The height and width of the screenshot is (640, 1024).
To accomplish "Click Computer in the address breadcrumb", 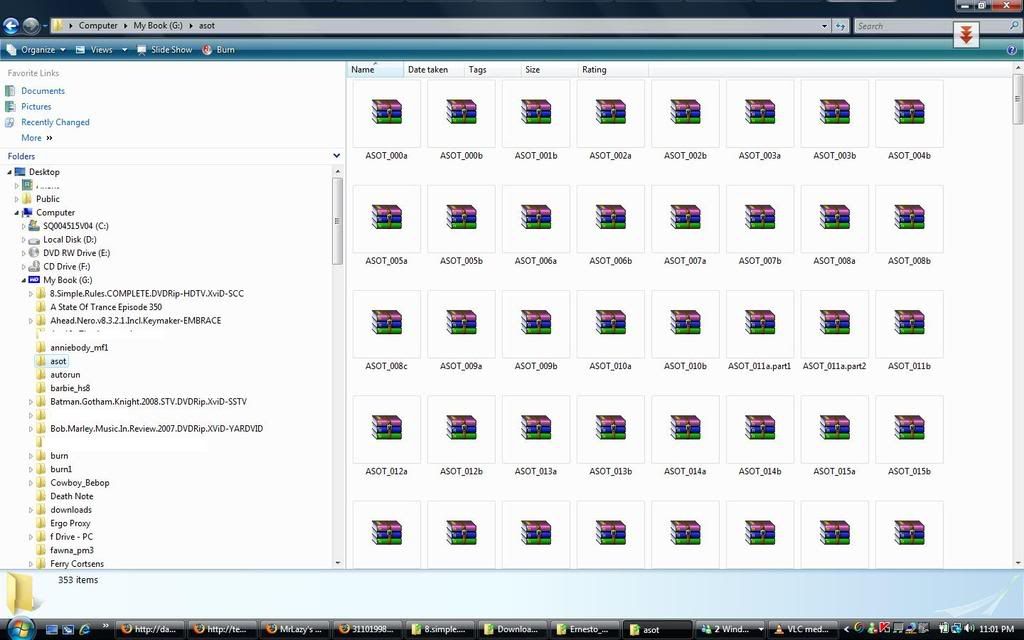I will point(98,25).
